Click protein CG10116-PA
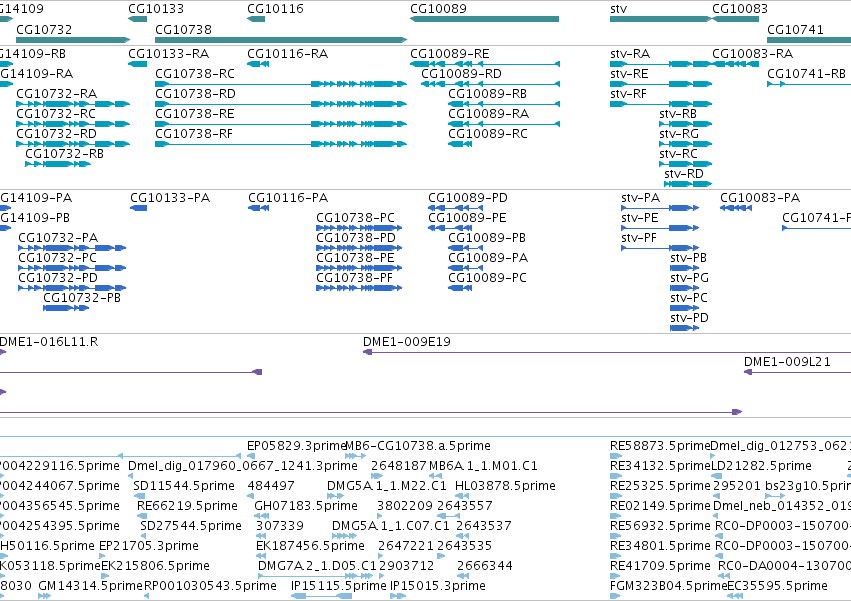Viewport: 851px width, 601px height. point(258,208)
